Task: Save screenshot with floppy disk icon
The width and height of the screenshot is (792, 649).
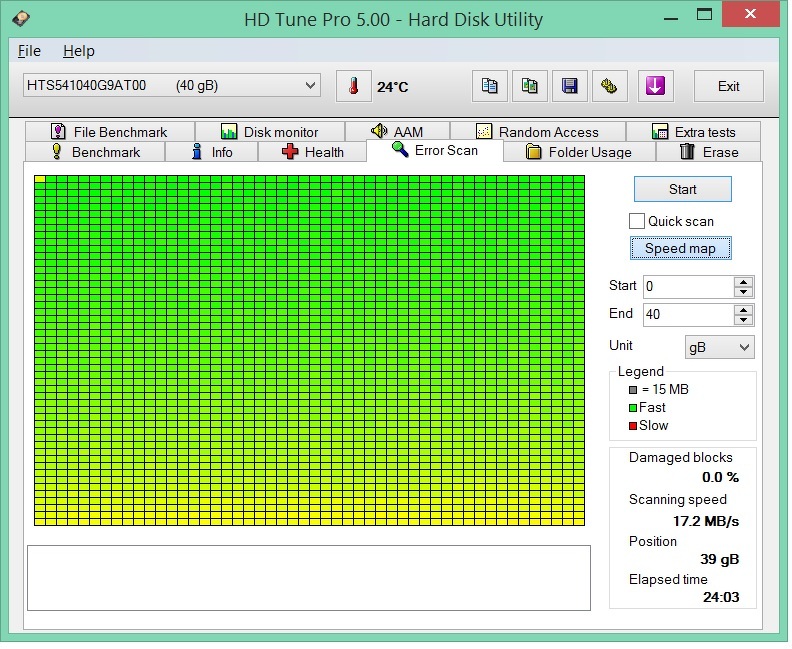Action: coord(569,86)
